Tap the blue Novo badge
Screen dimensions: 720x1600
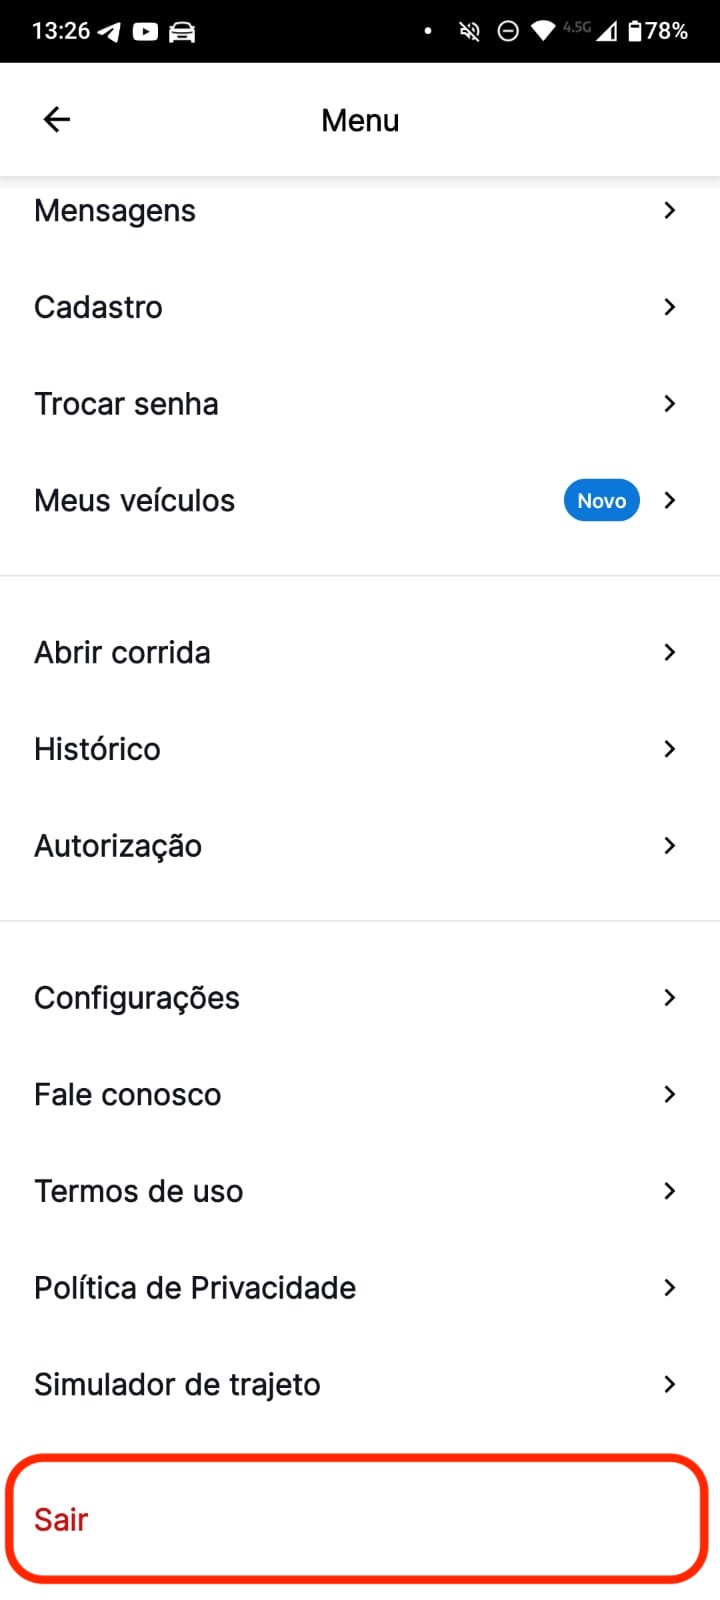[x=601, y=500]
